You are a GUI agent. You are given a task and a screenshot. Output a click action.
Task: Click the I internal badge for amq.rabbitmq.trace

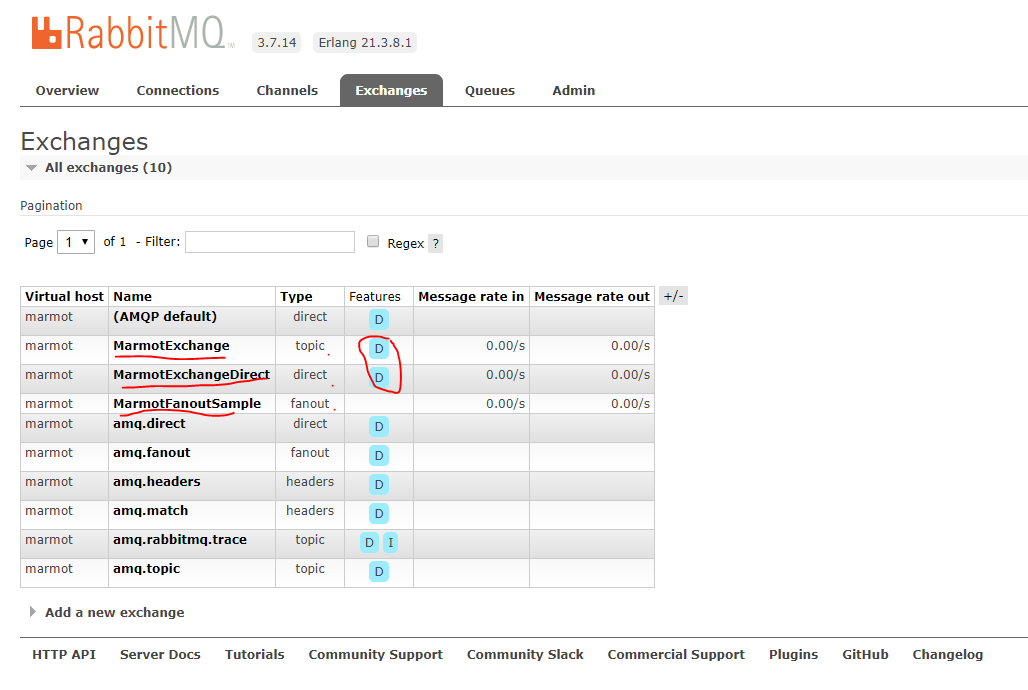[x=390, y=542]
